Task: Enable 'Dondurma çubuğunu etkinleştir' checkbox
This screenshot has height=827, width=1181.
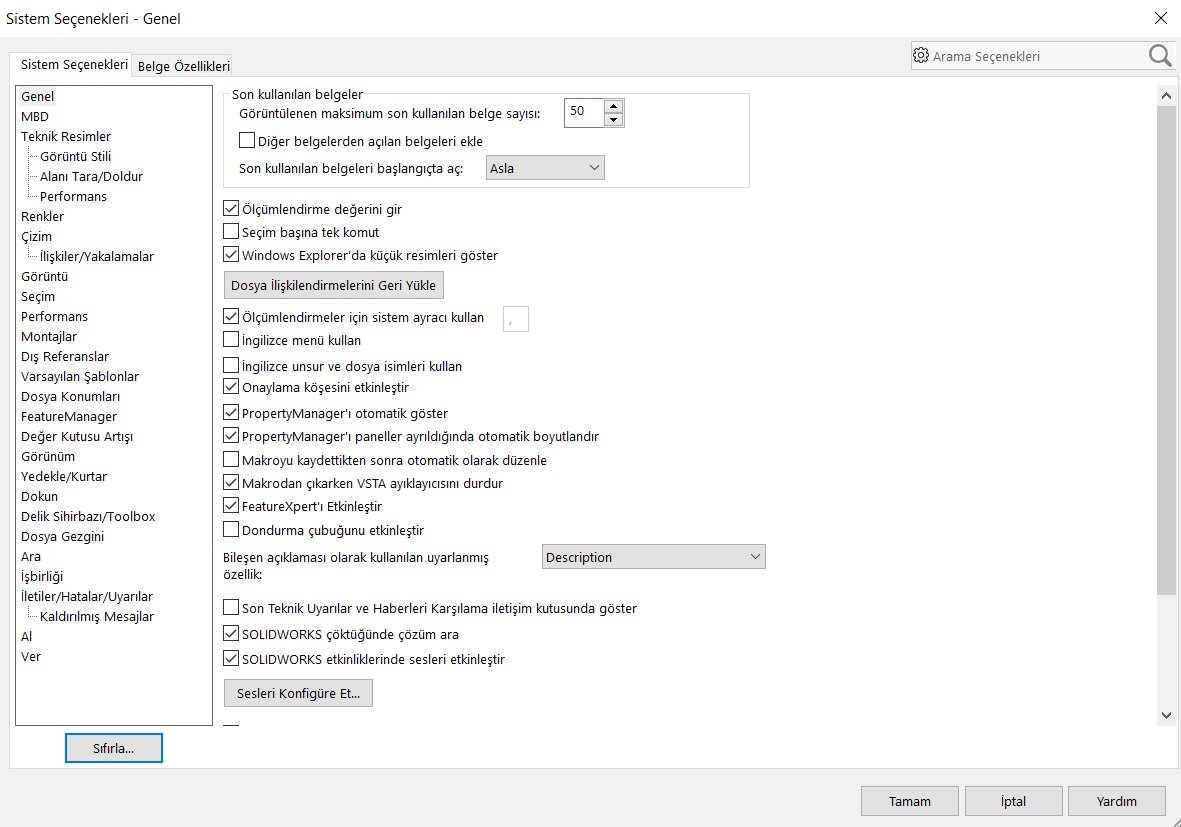Action: (231, 529)
